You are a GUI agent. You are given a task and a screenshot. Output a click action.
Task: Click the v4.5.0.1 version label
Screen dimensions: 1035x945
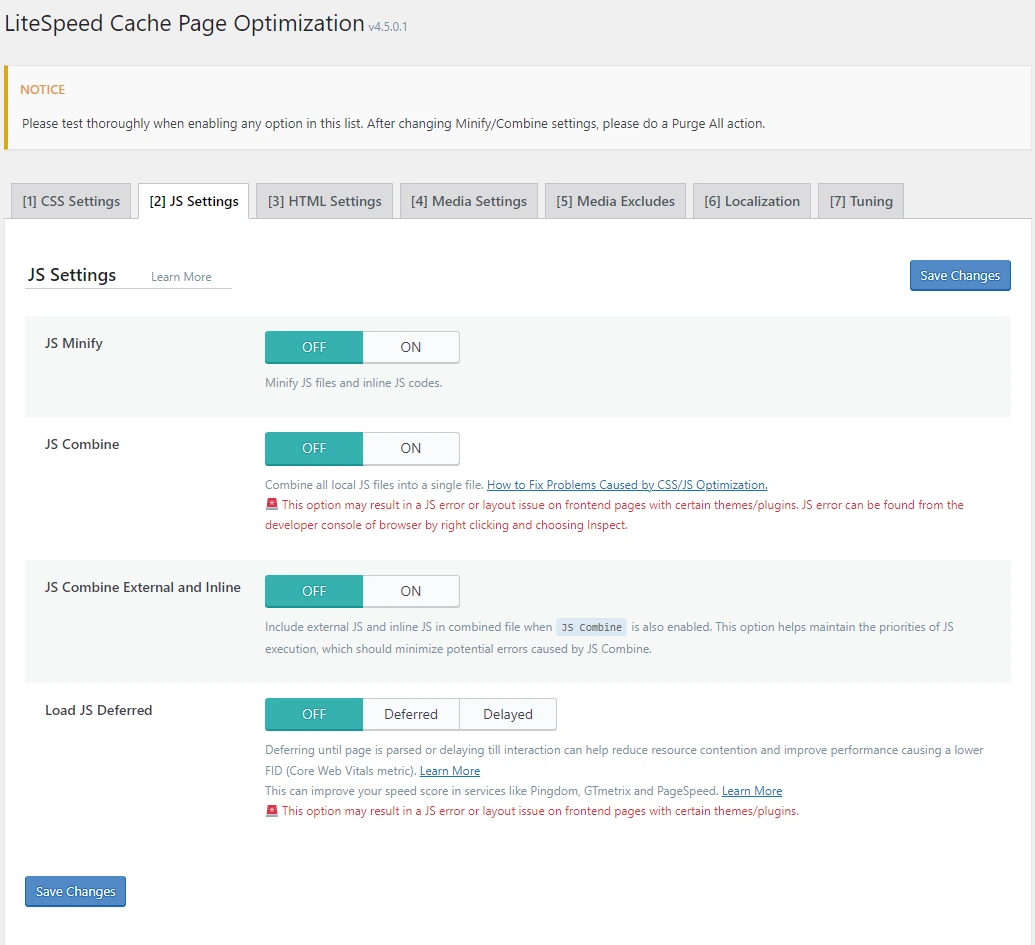387,27
